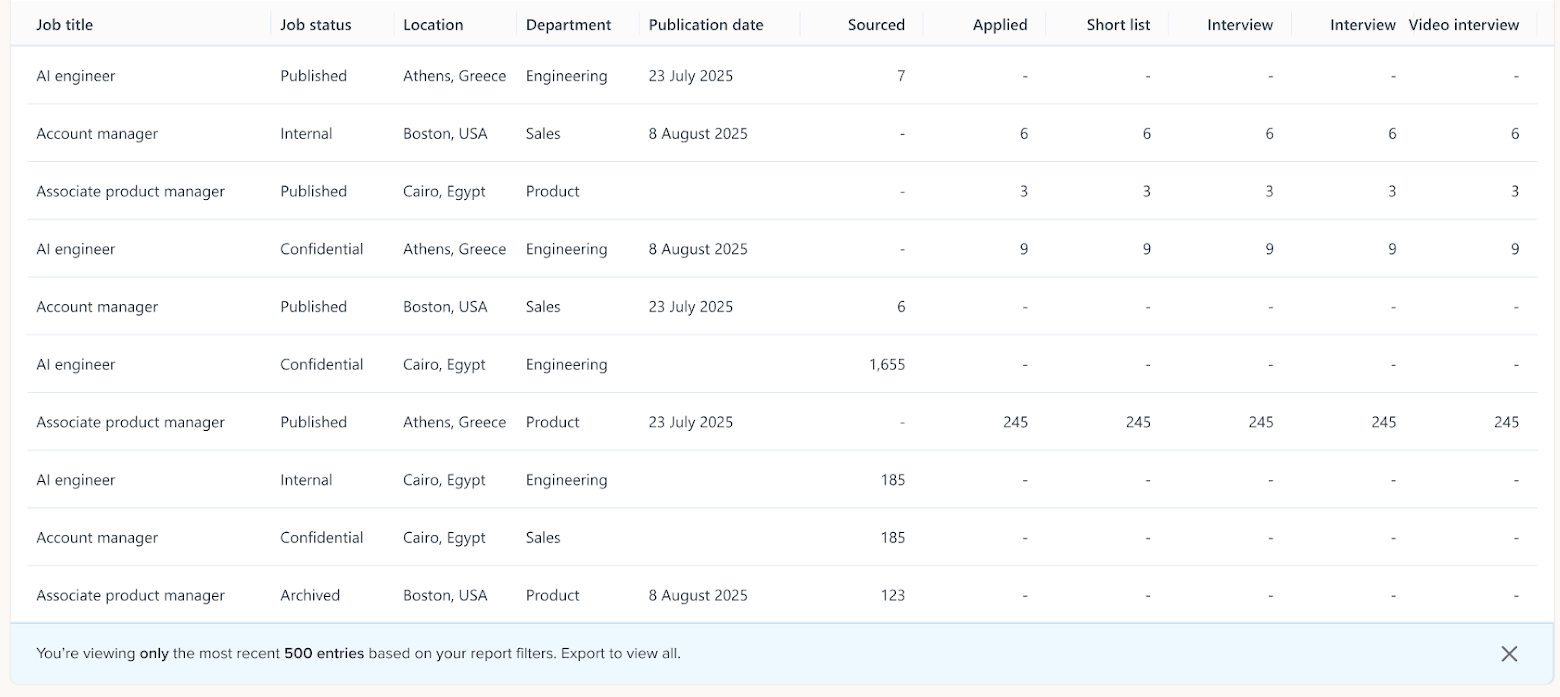The width and height of the screenshot is (1560, 697).
Task: Click the Applied value 9 for AI engineer
Action: (x=1023, y=250)
